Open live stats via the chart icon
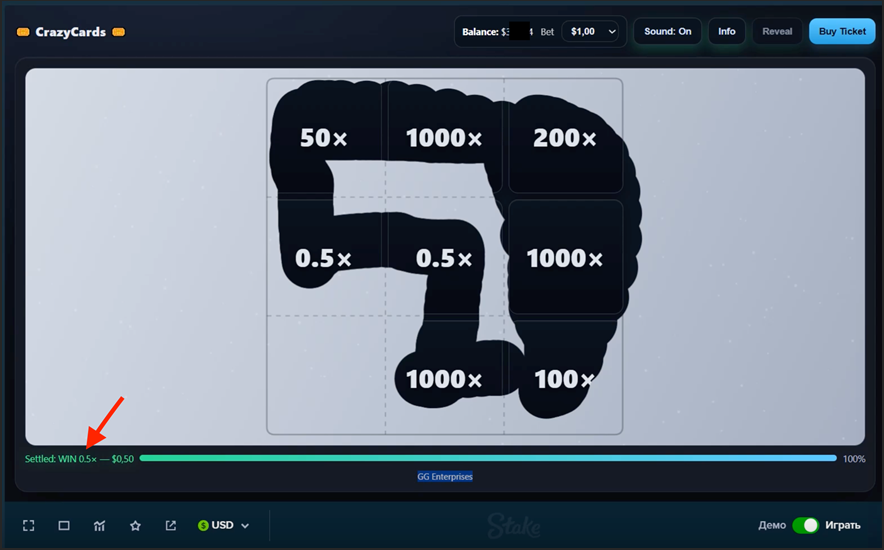The width and height of the screenshot is (884, 550). click(x=100, y=525)
